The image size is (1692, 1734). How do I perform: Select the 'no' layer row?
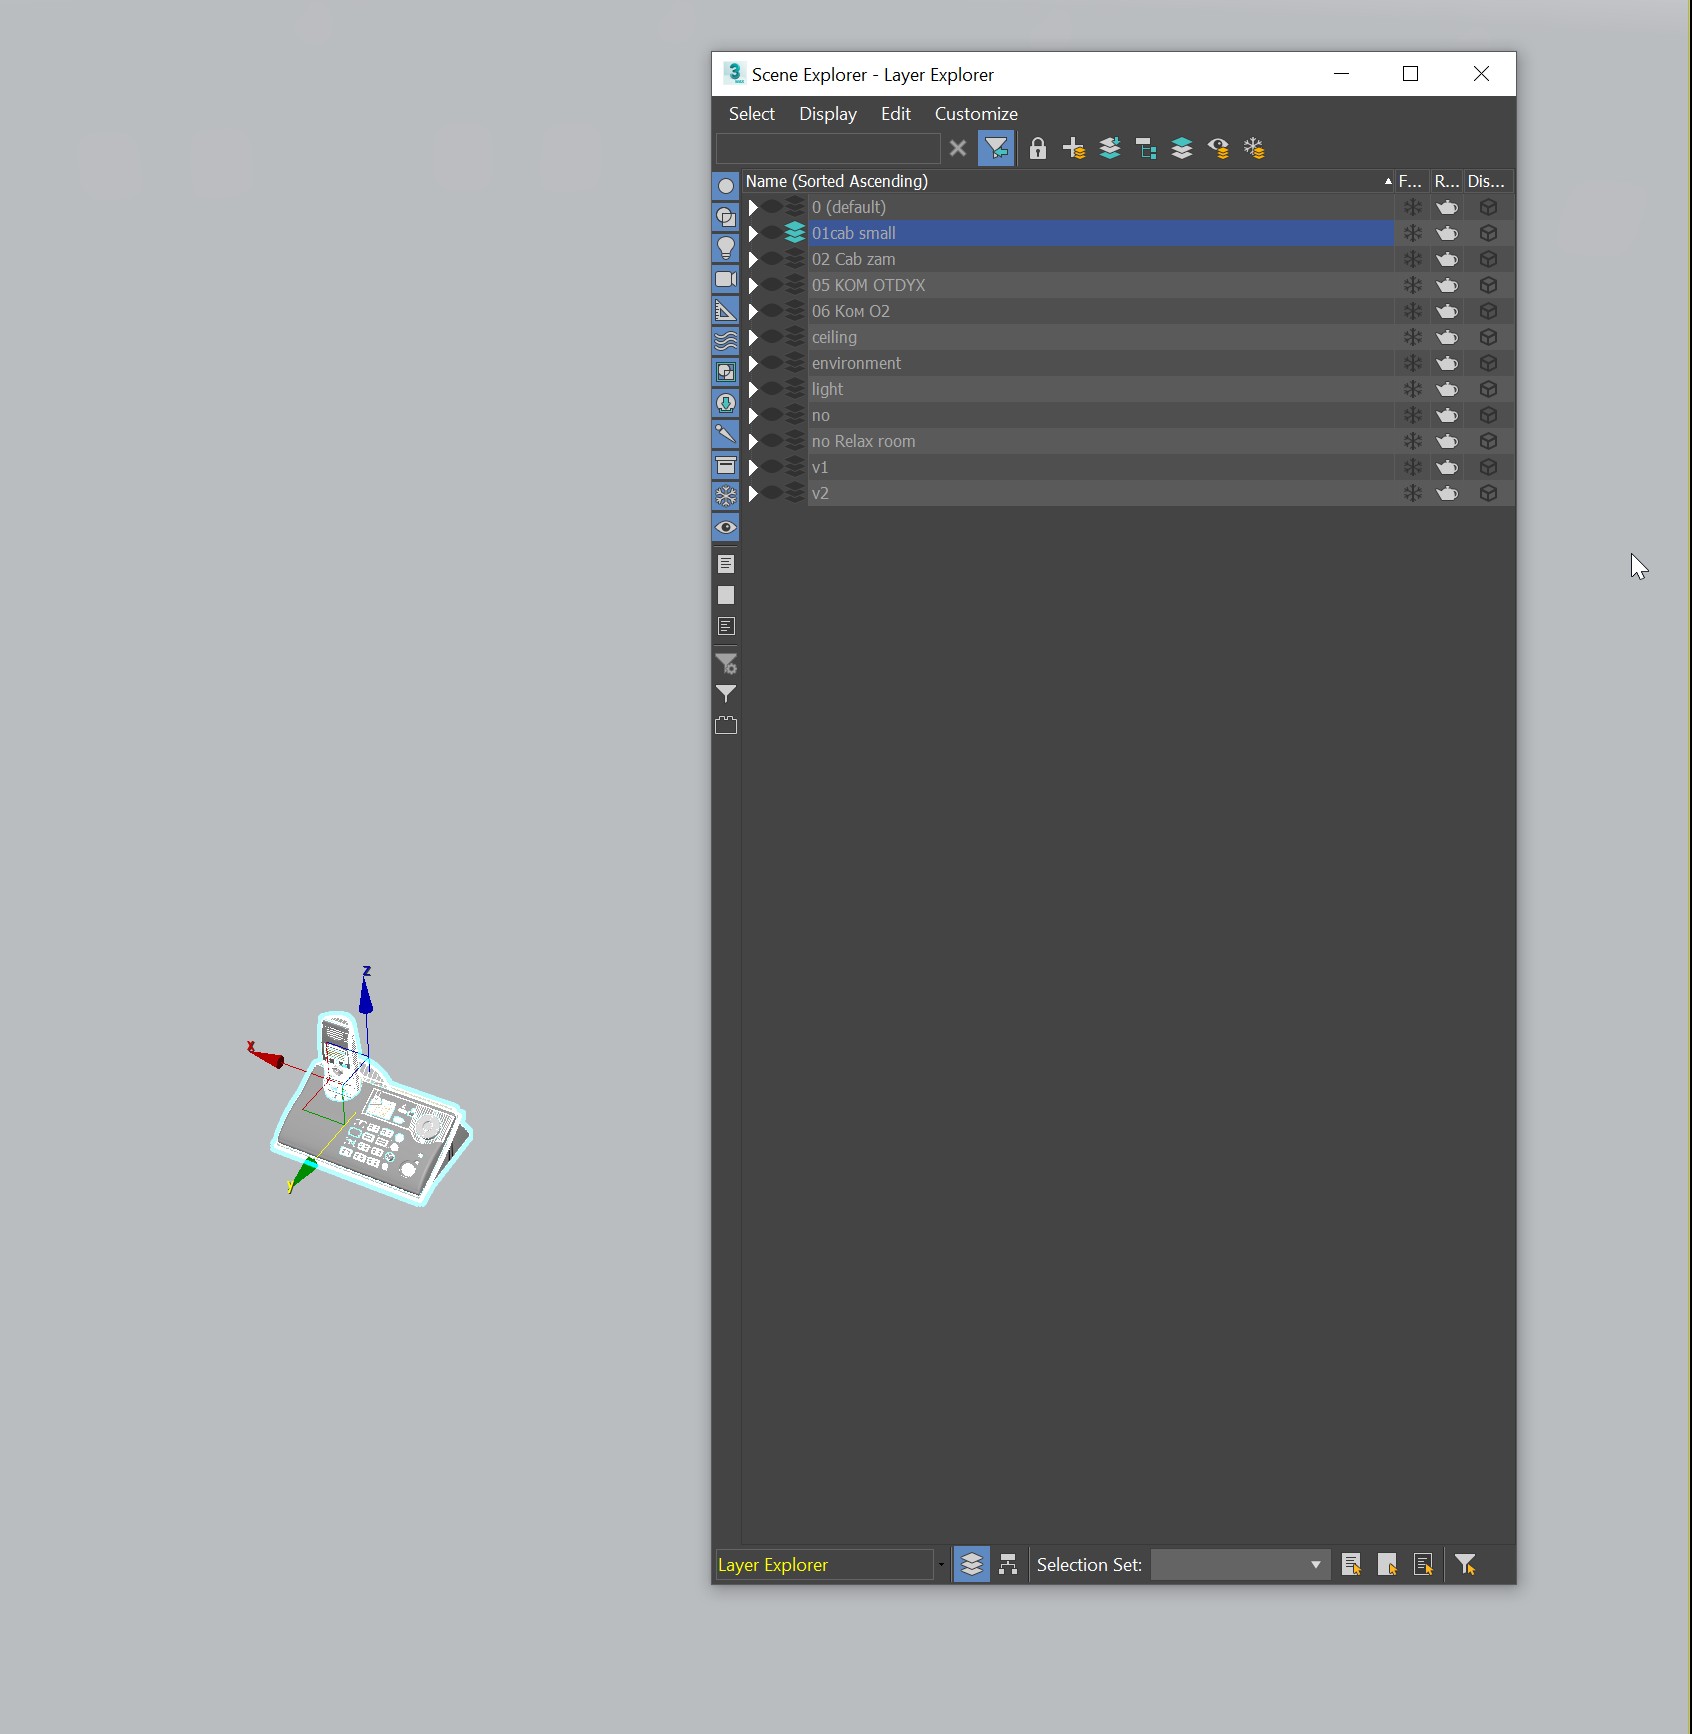[1100, 415]
